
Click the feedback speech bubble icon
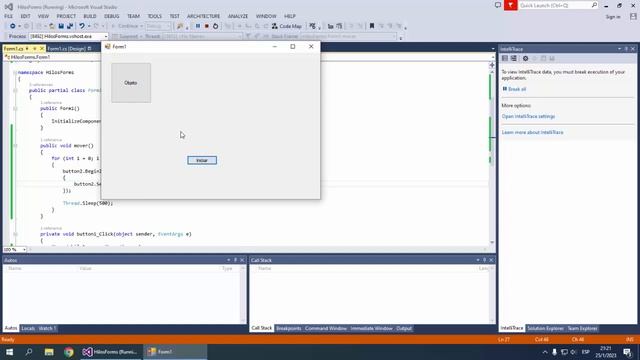pos(498,5)
